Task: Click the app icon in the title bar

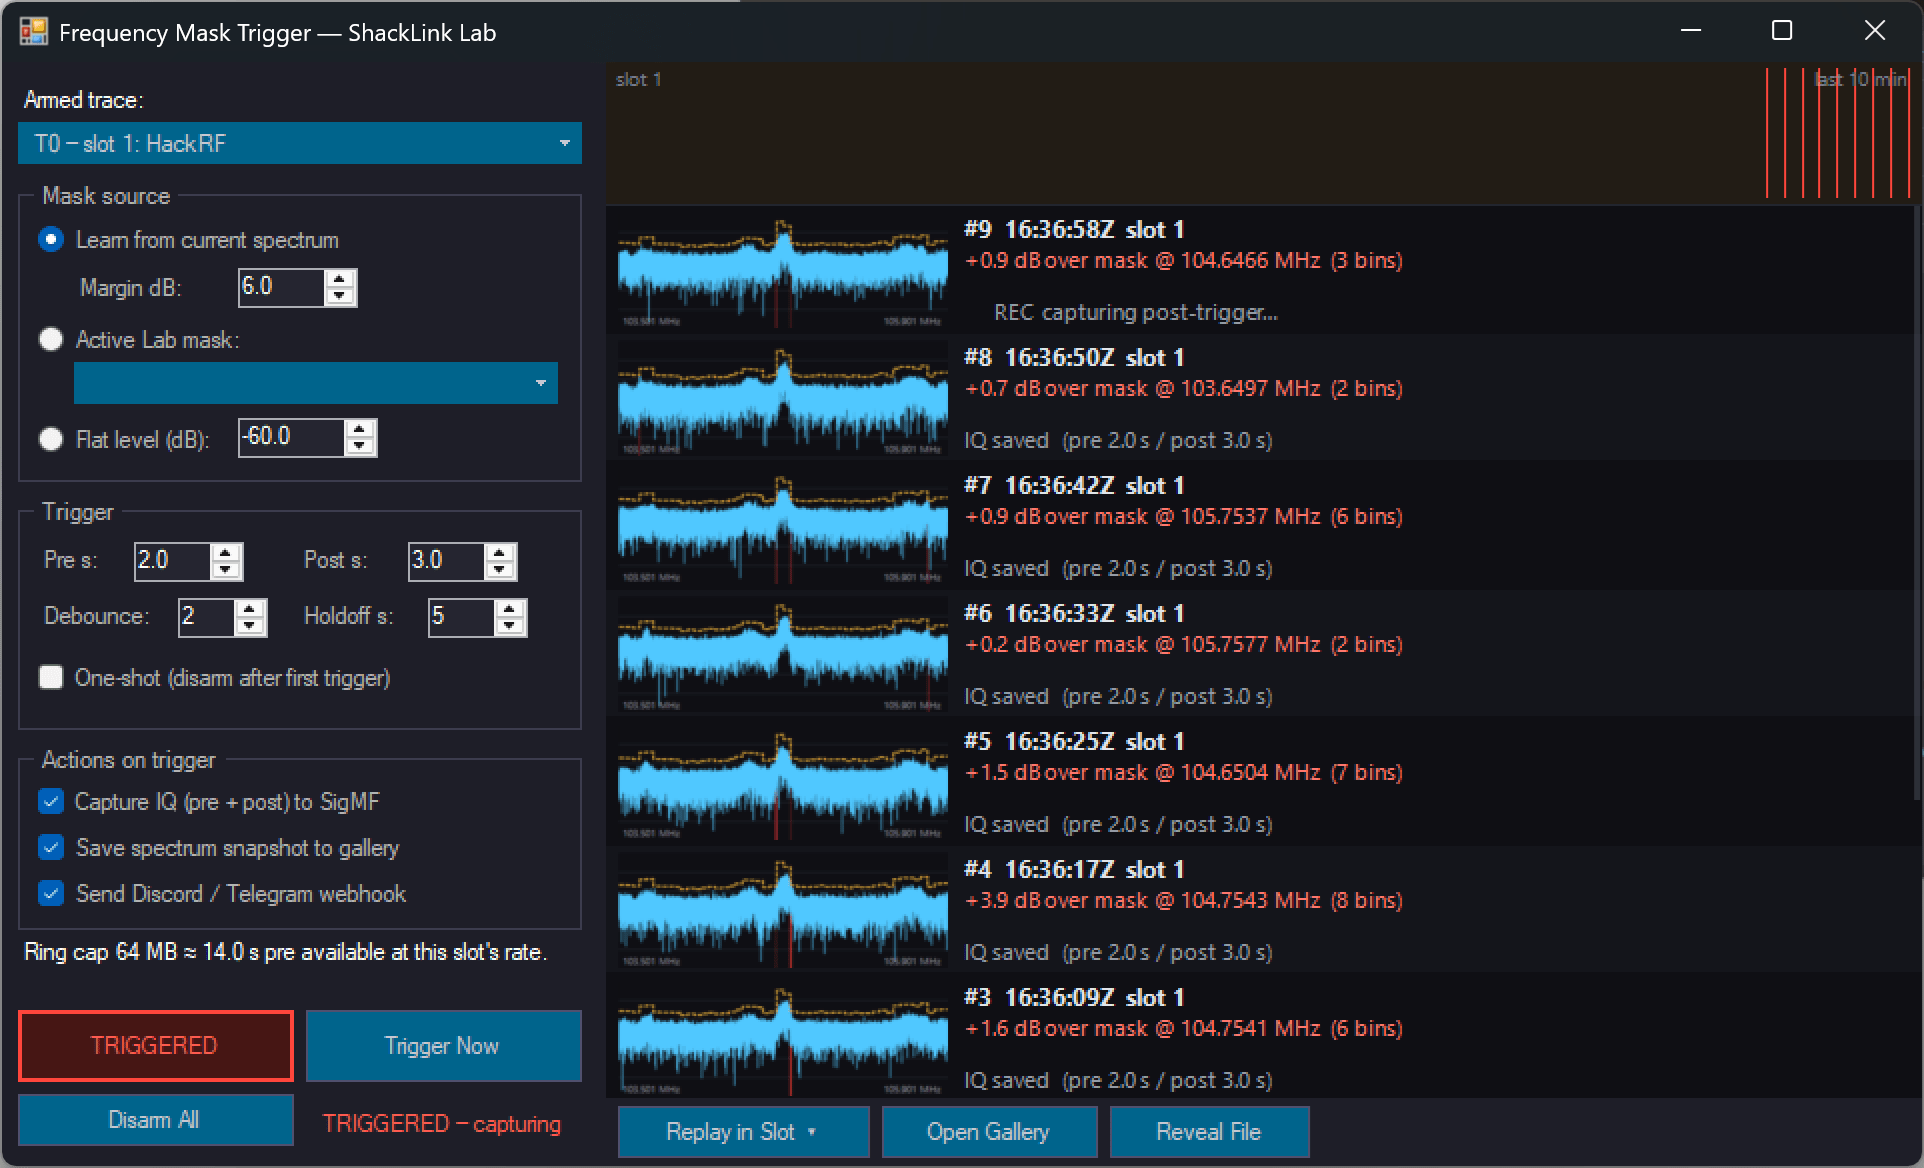Action: click(x=33, y=32)
